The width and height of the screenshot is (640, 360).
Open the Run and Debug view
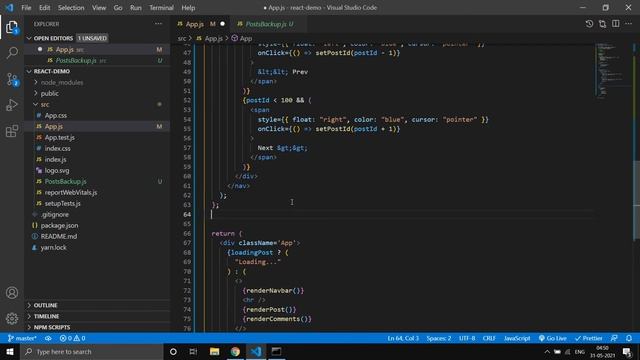(x=12, y=105)
